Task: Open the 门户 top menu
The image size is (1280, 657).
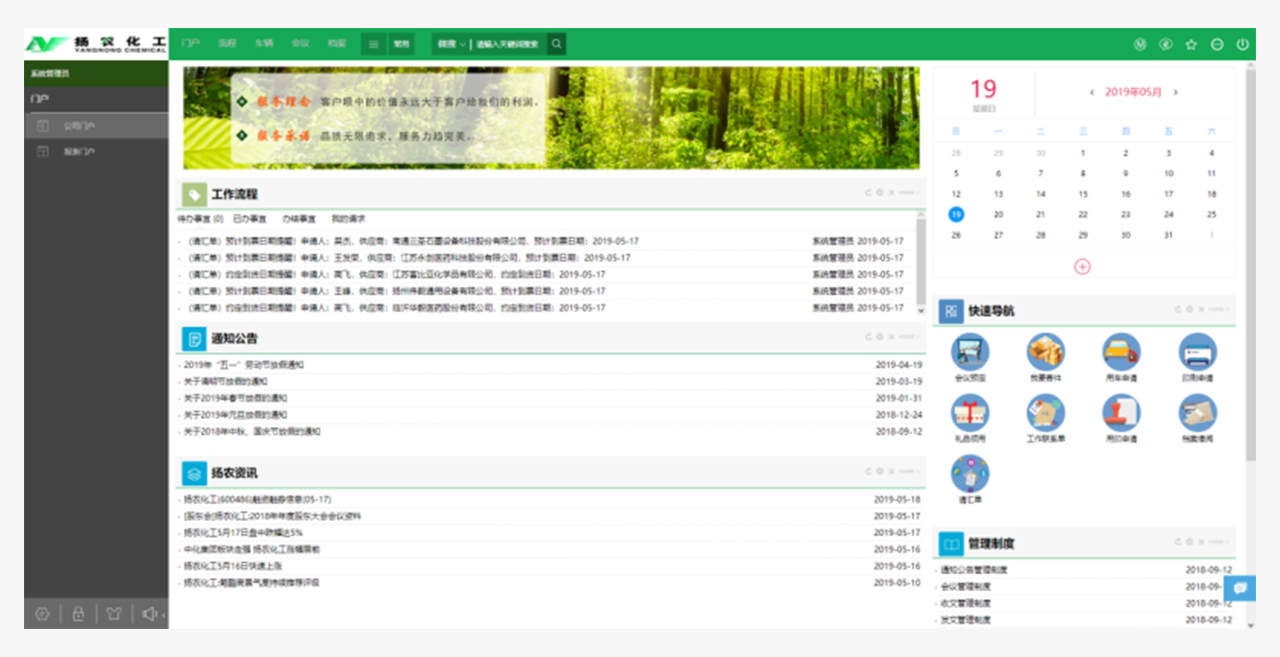Action: point(191,44)
